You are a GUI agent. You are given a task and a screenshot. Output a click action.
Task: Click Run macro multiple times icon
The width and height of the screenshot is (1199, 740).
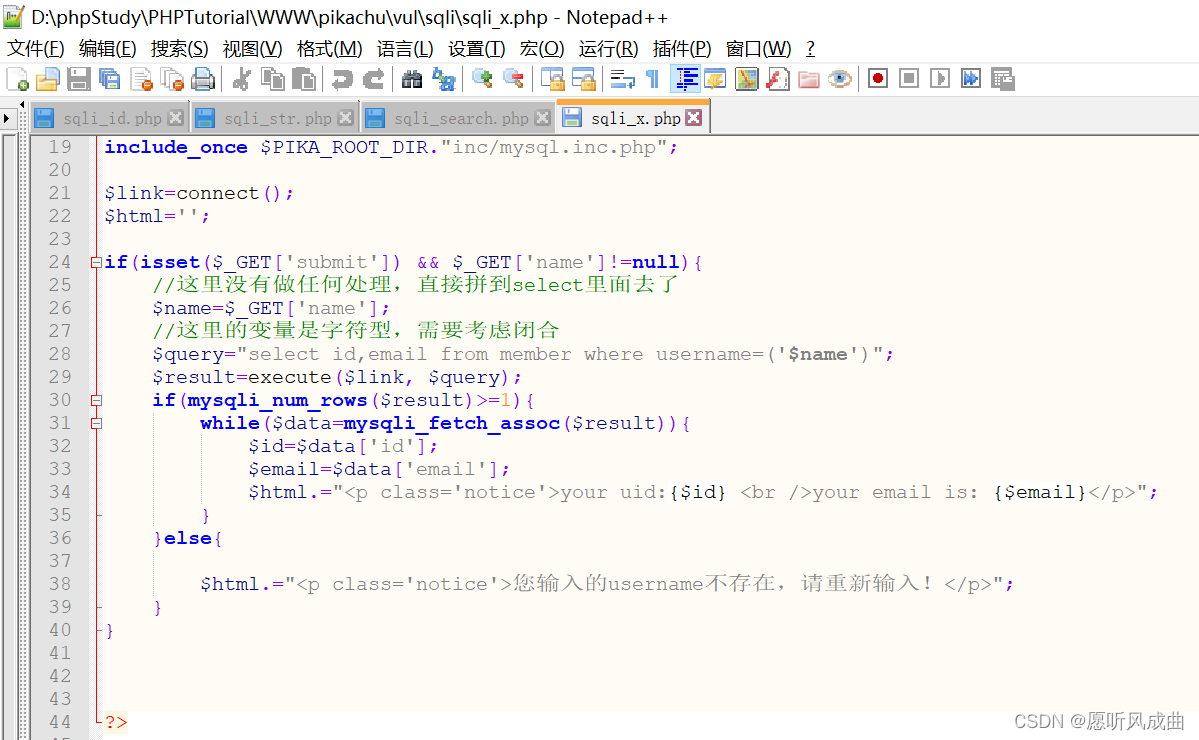coord(971,79)
